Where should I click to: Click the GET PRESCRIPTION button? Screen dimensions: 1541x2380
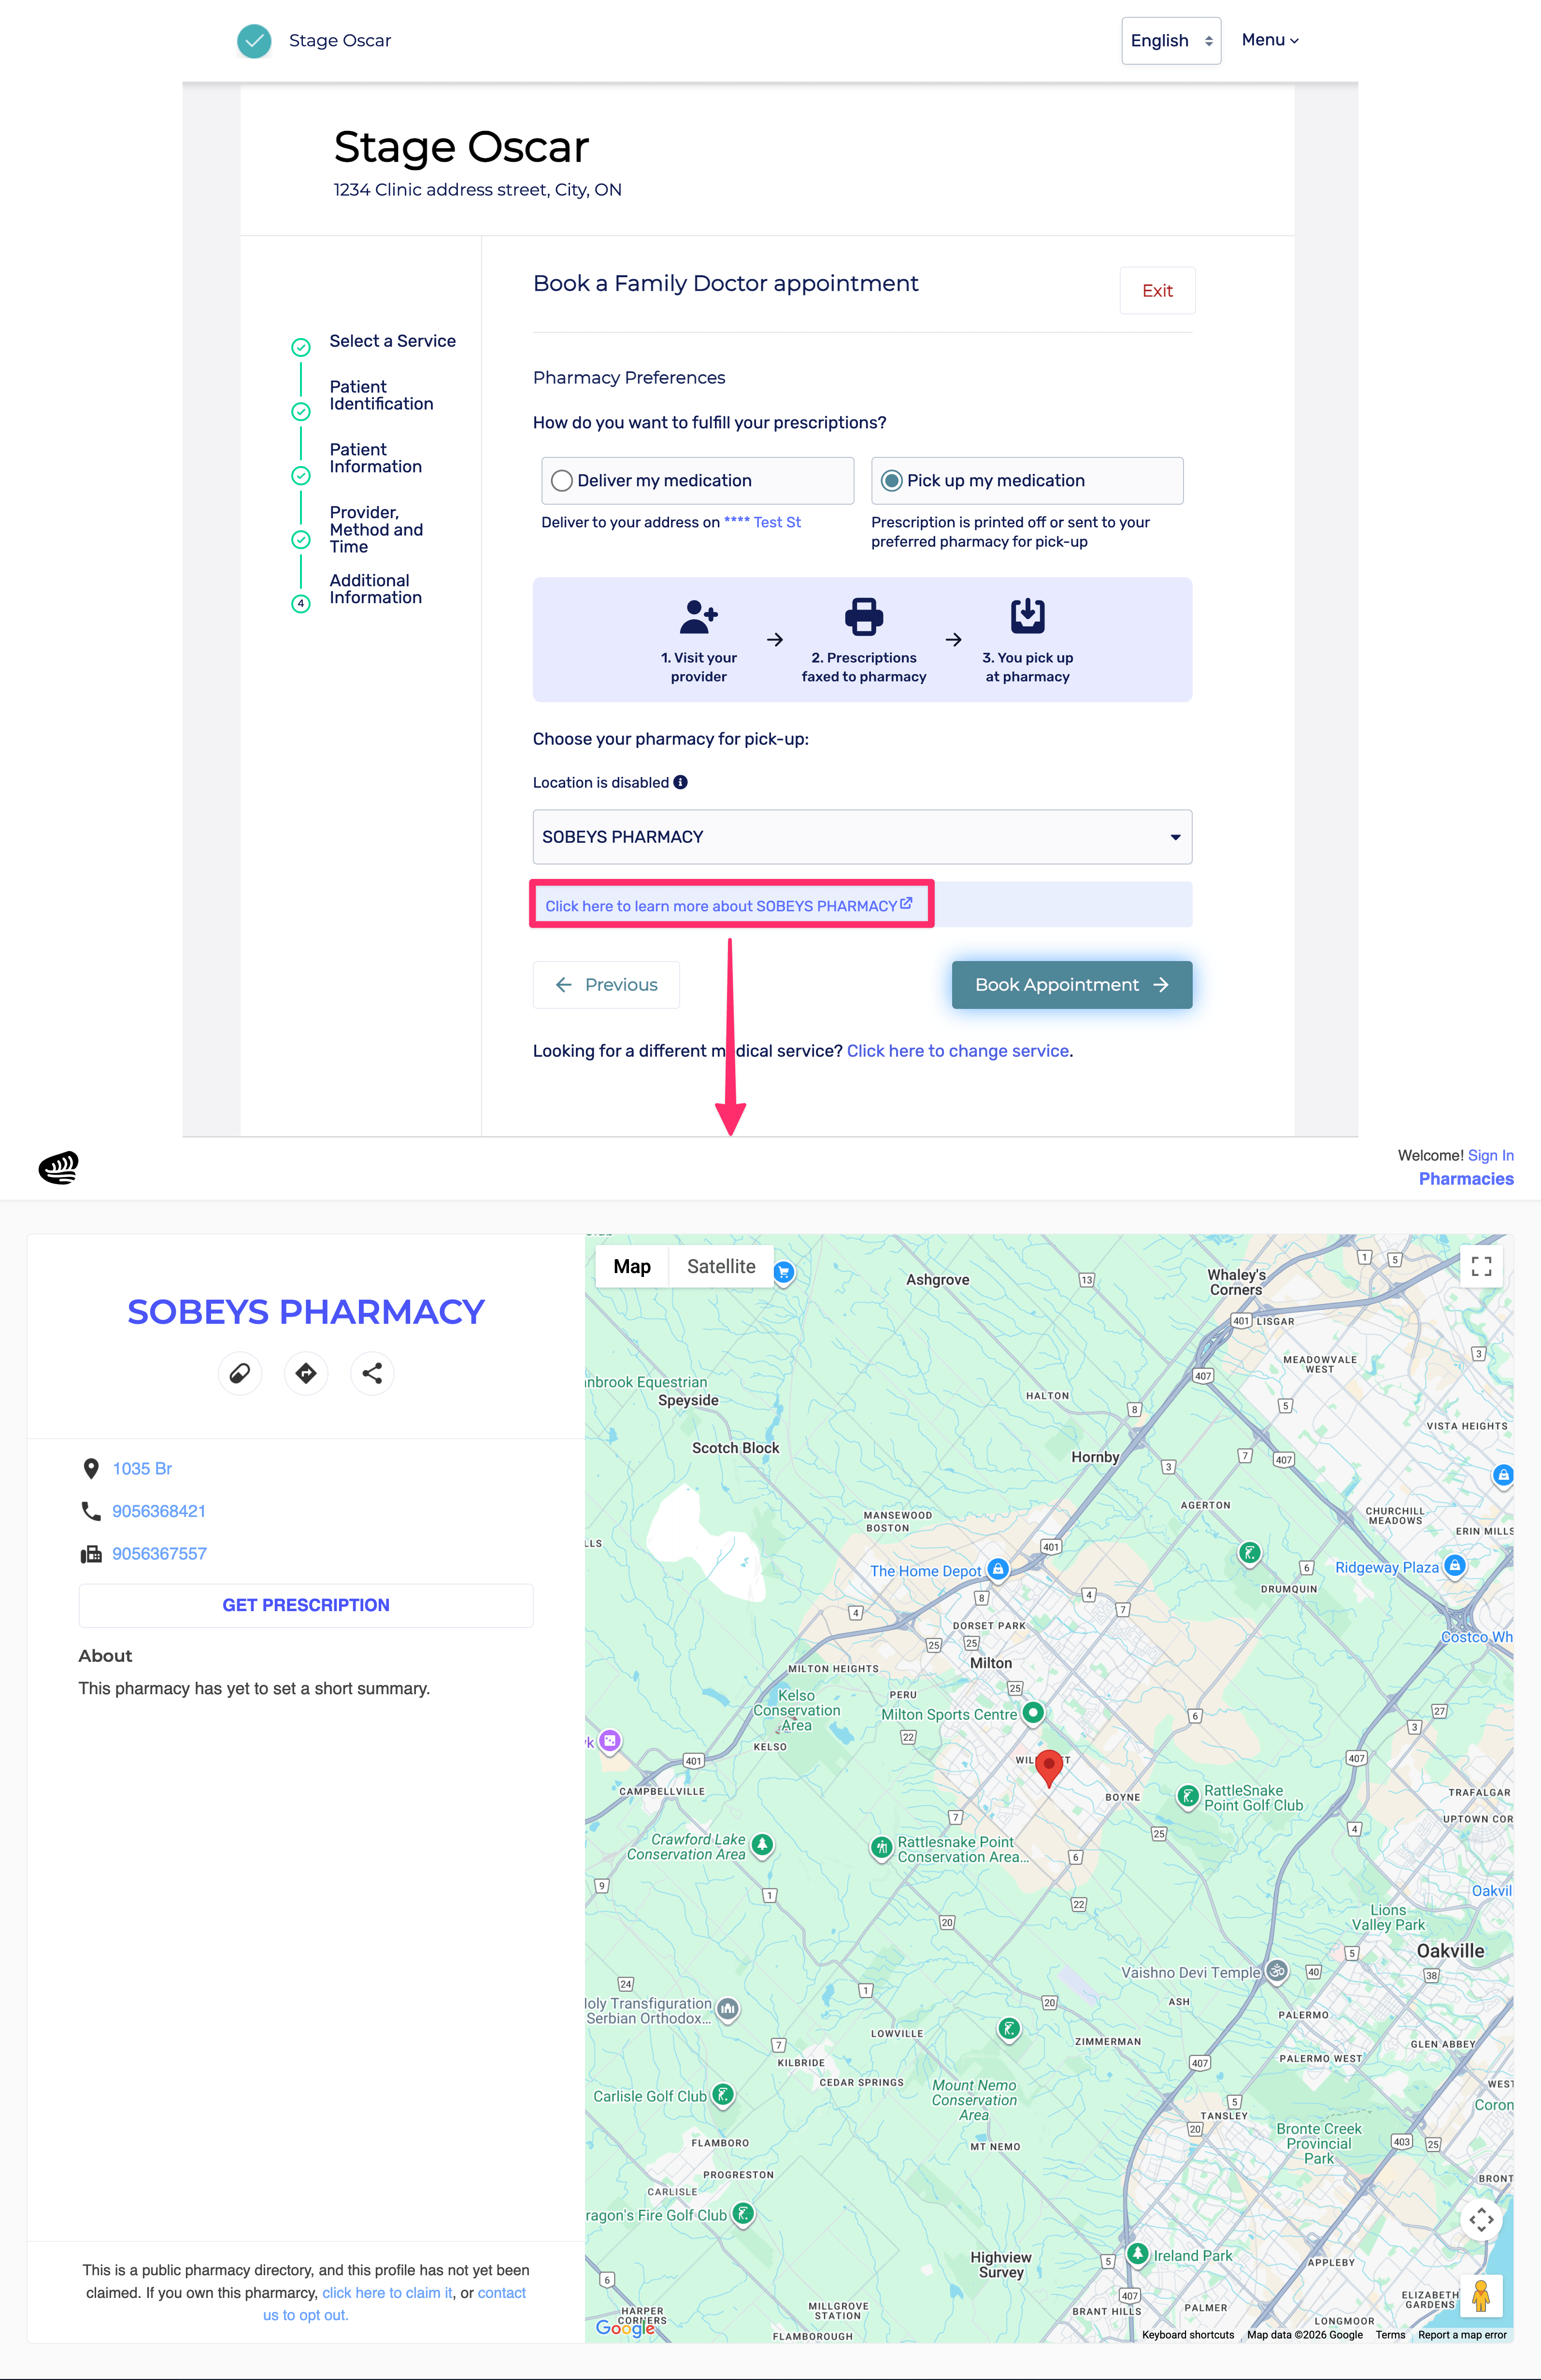point(306,1605)
